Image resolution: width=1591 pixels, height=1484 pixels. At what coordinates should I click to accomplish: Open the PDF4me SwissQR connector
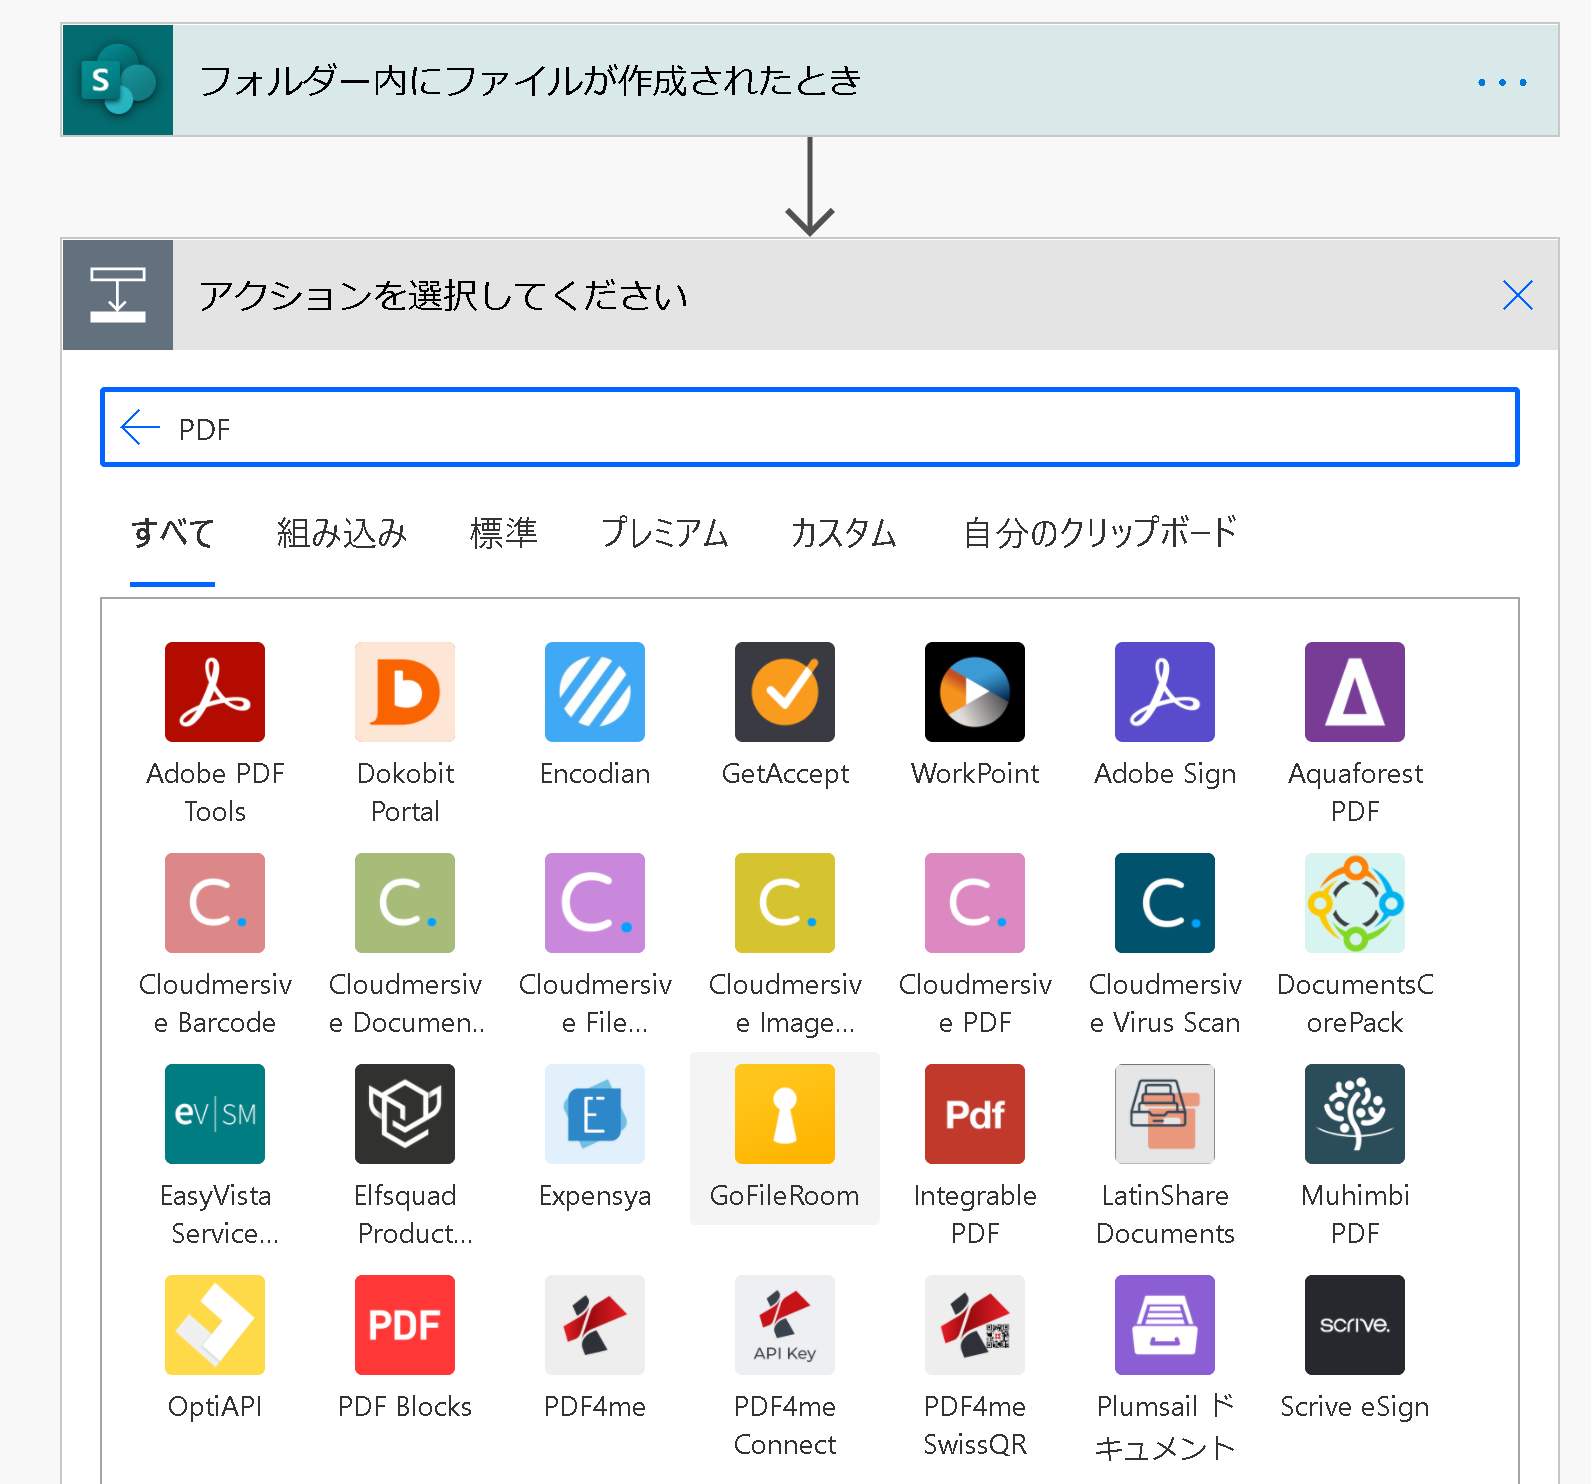coord(975,1325)
